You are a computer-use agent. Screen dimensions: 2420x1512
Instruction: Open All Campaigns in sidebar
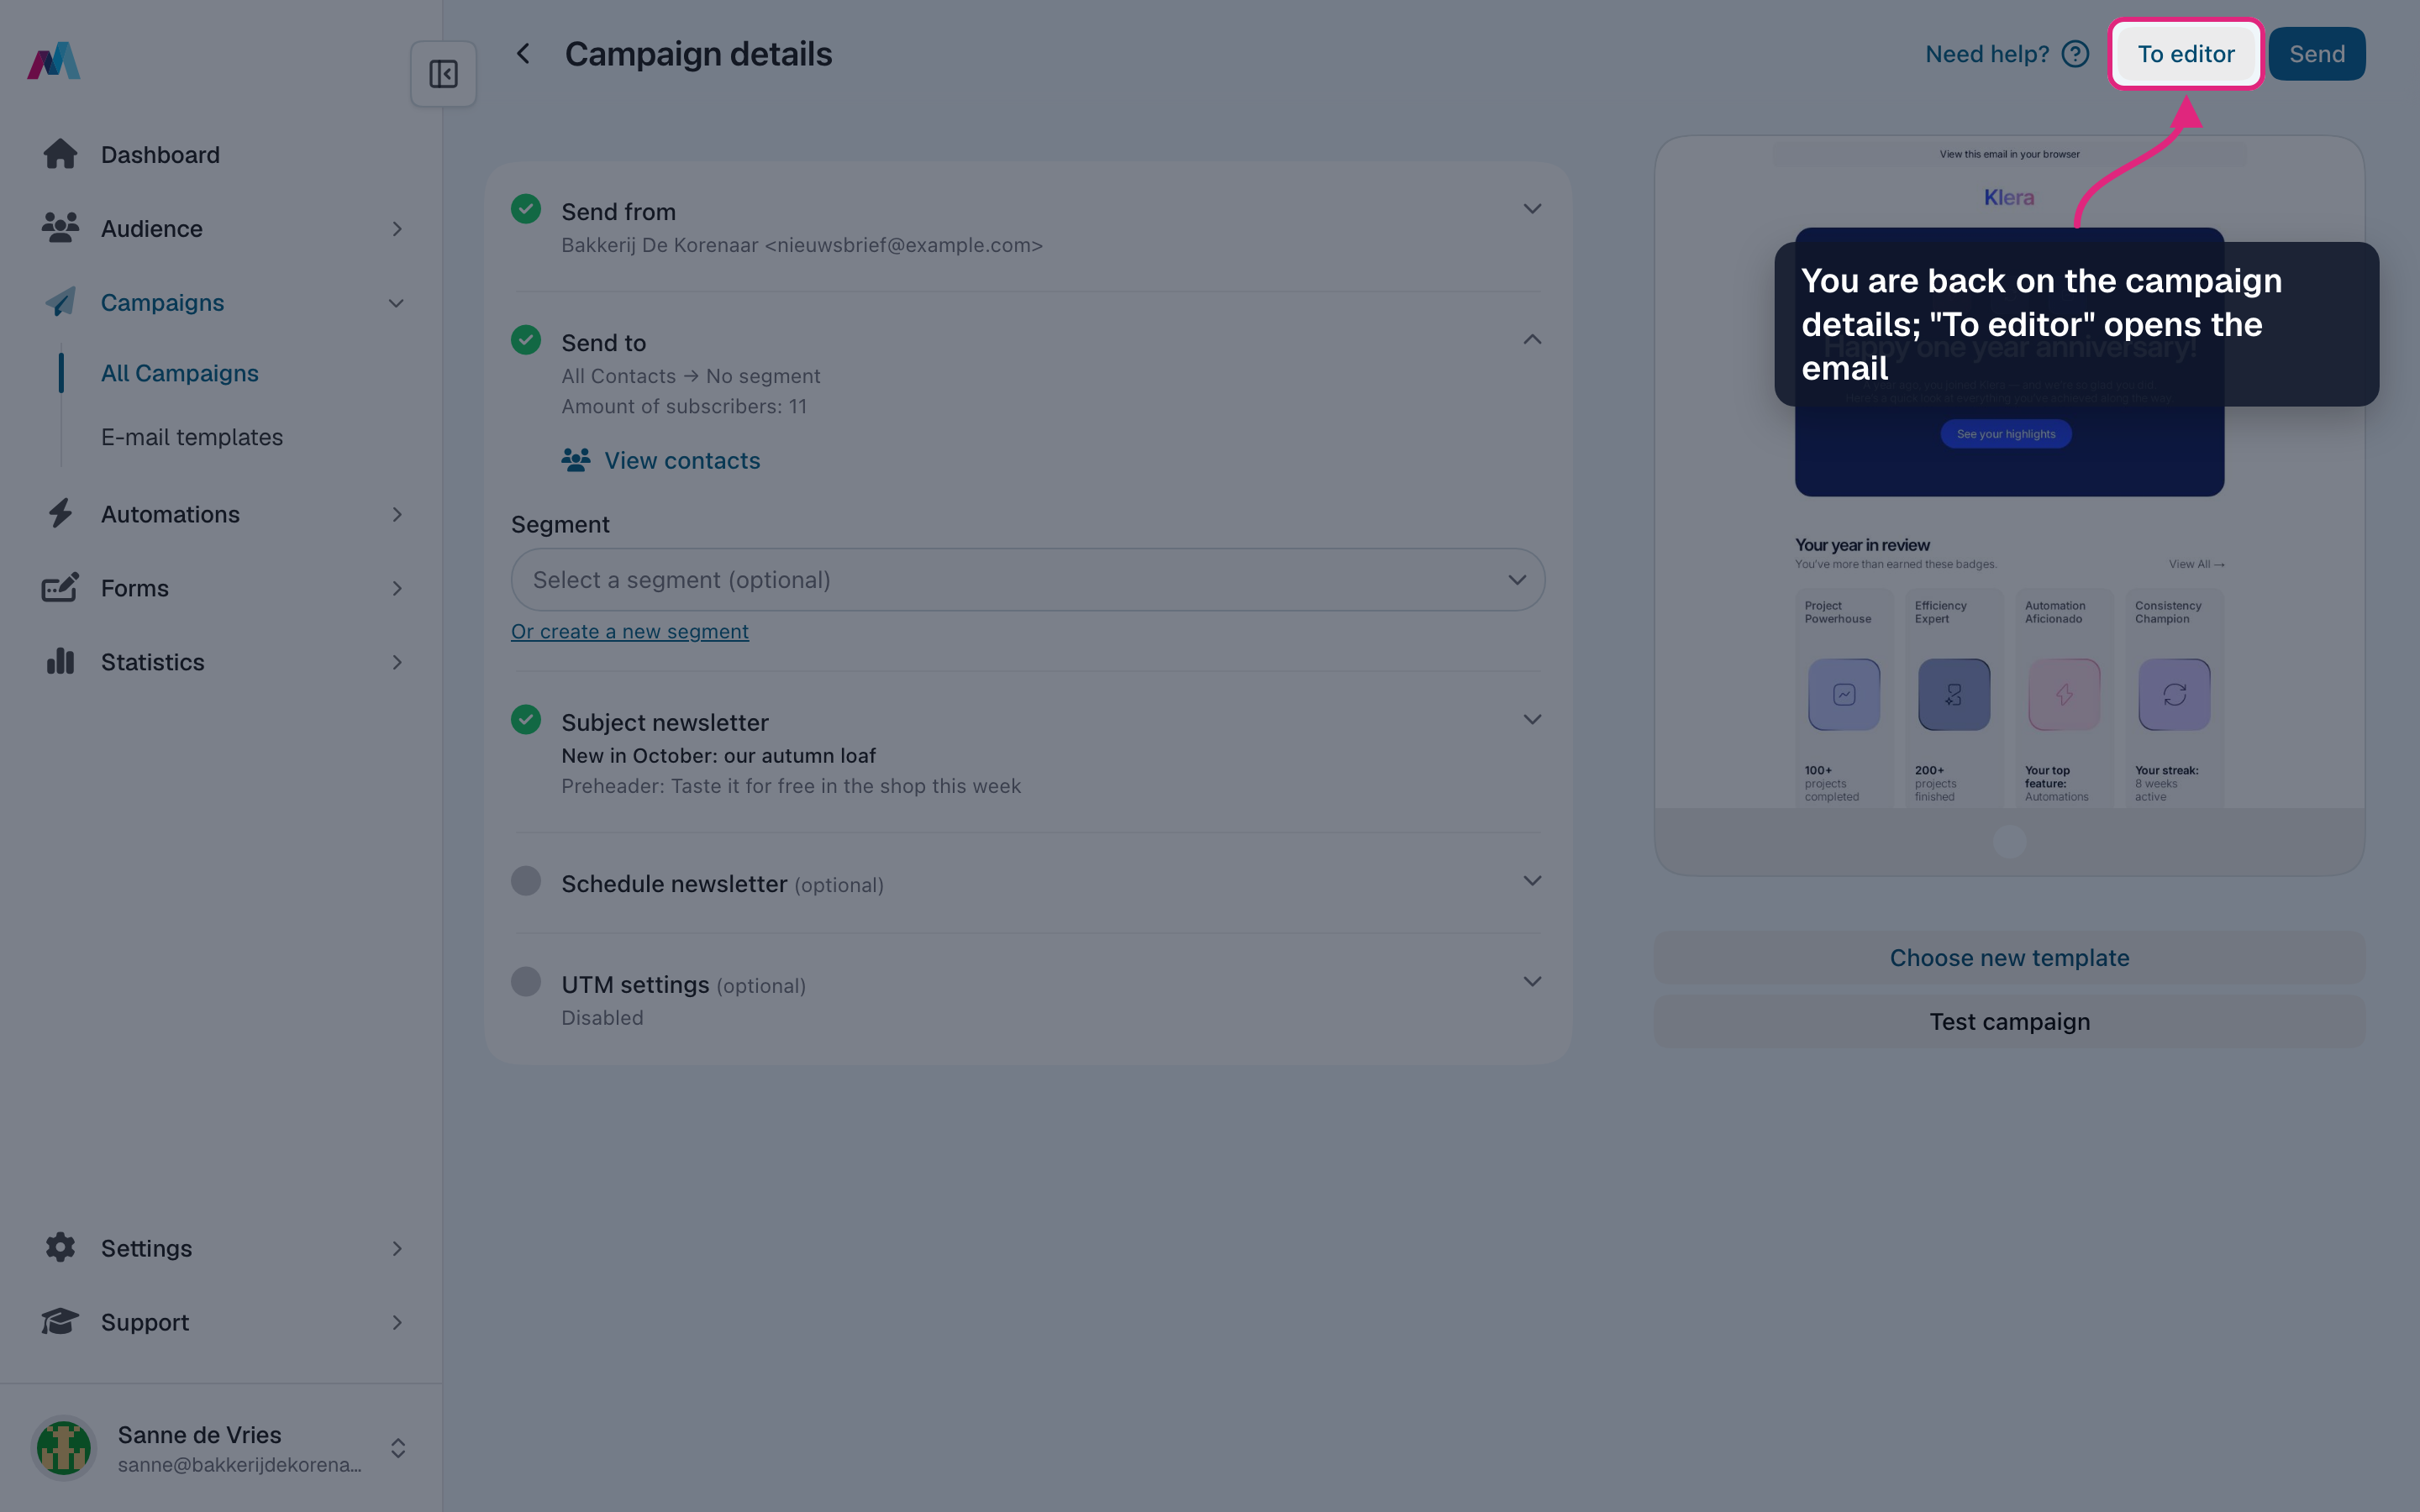(x=180, y=373)
